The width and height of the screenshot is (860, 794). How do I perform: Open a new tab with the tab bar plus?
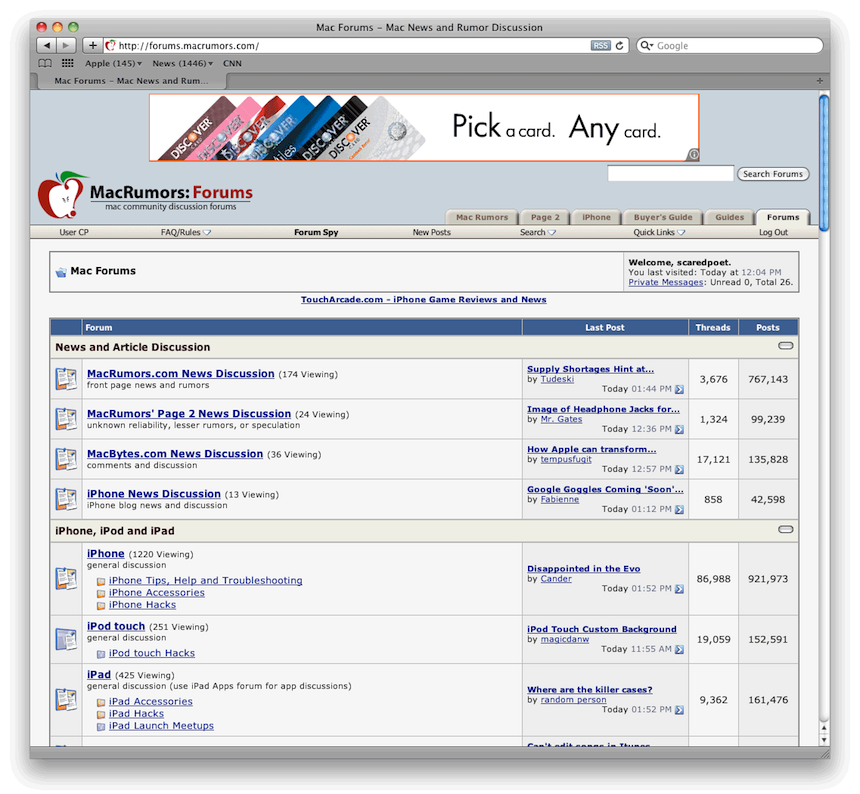[x=819, y=81]
